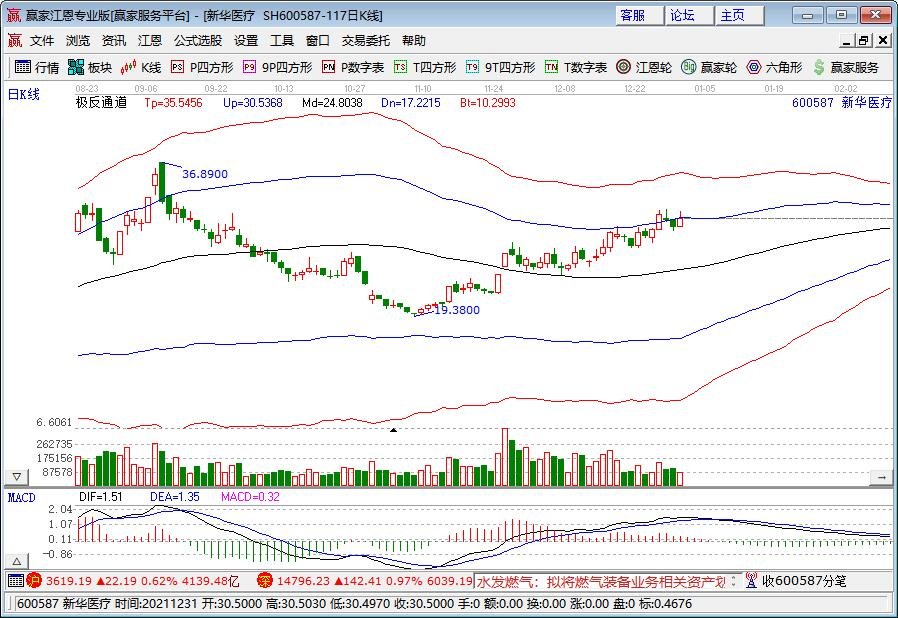Select the P四方形 tool
898x618 pixels.
click(x=202, y=68)
